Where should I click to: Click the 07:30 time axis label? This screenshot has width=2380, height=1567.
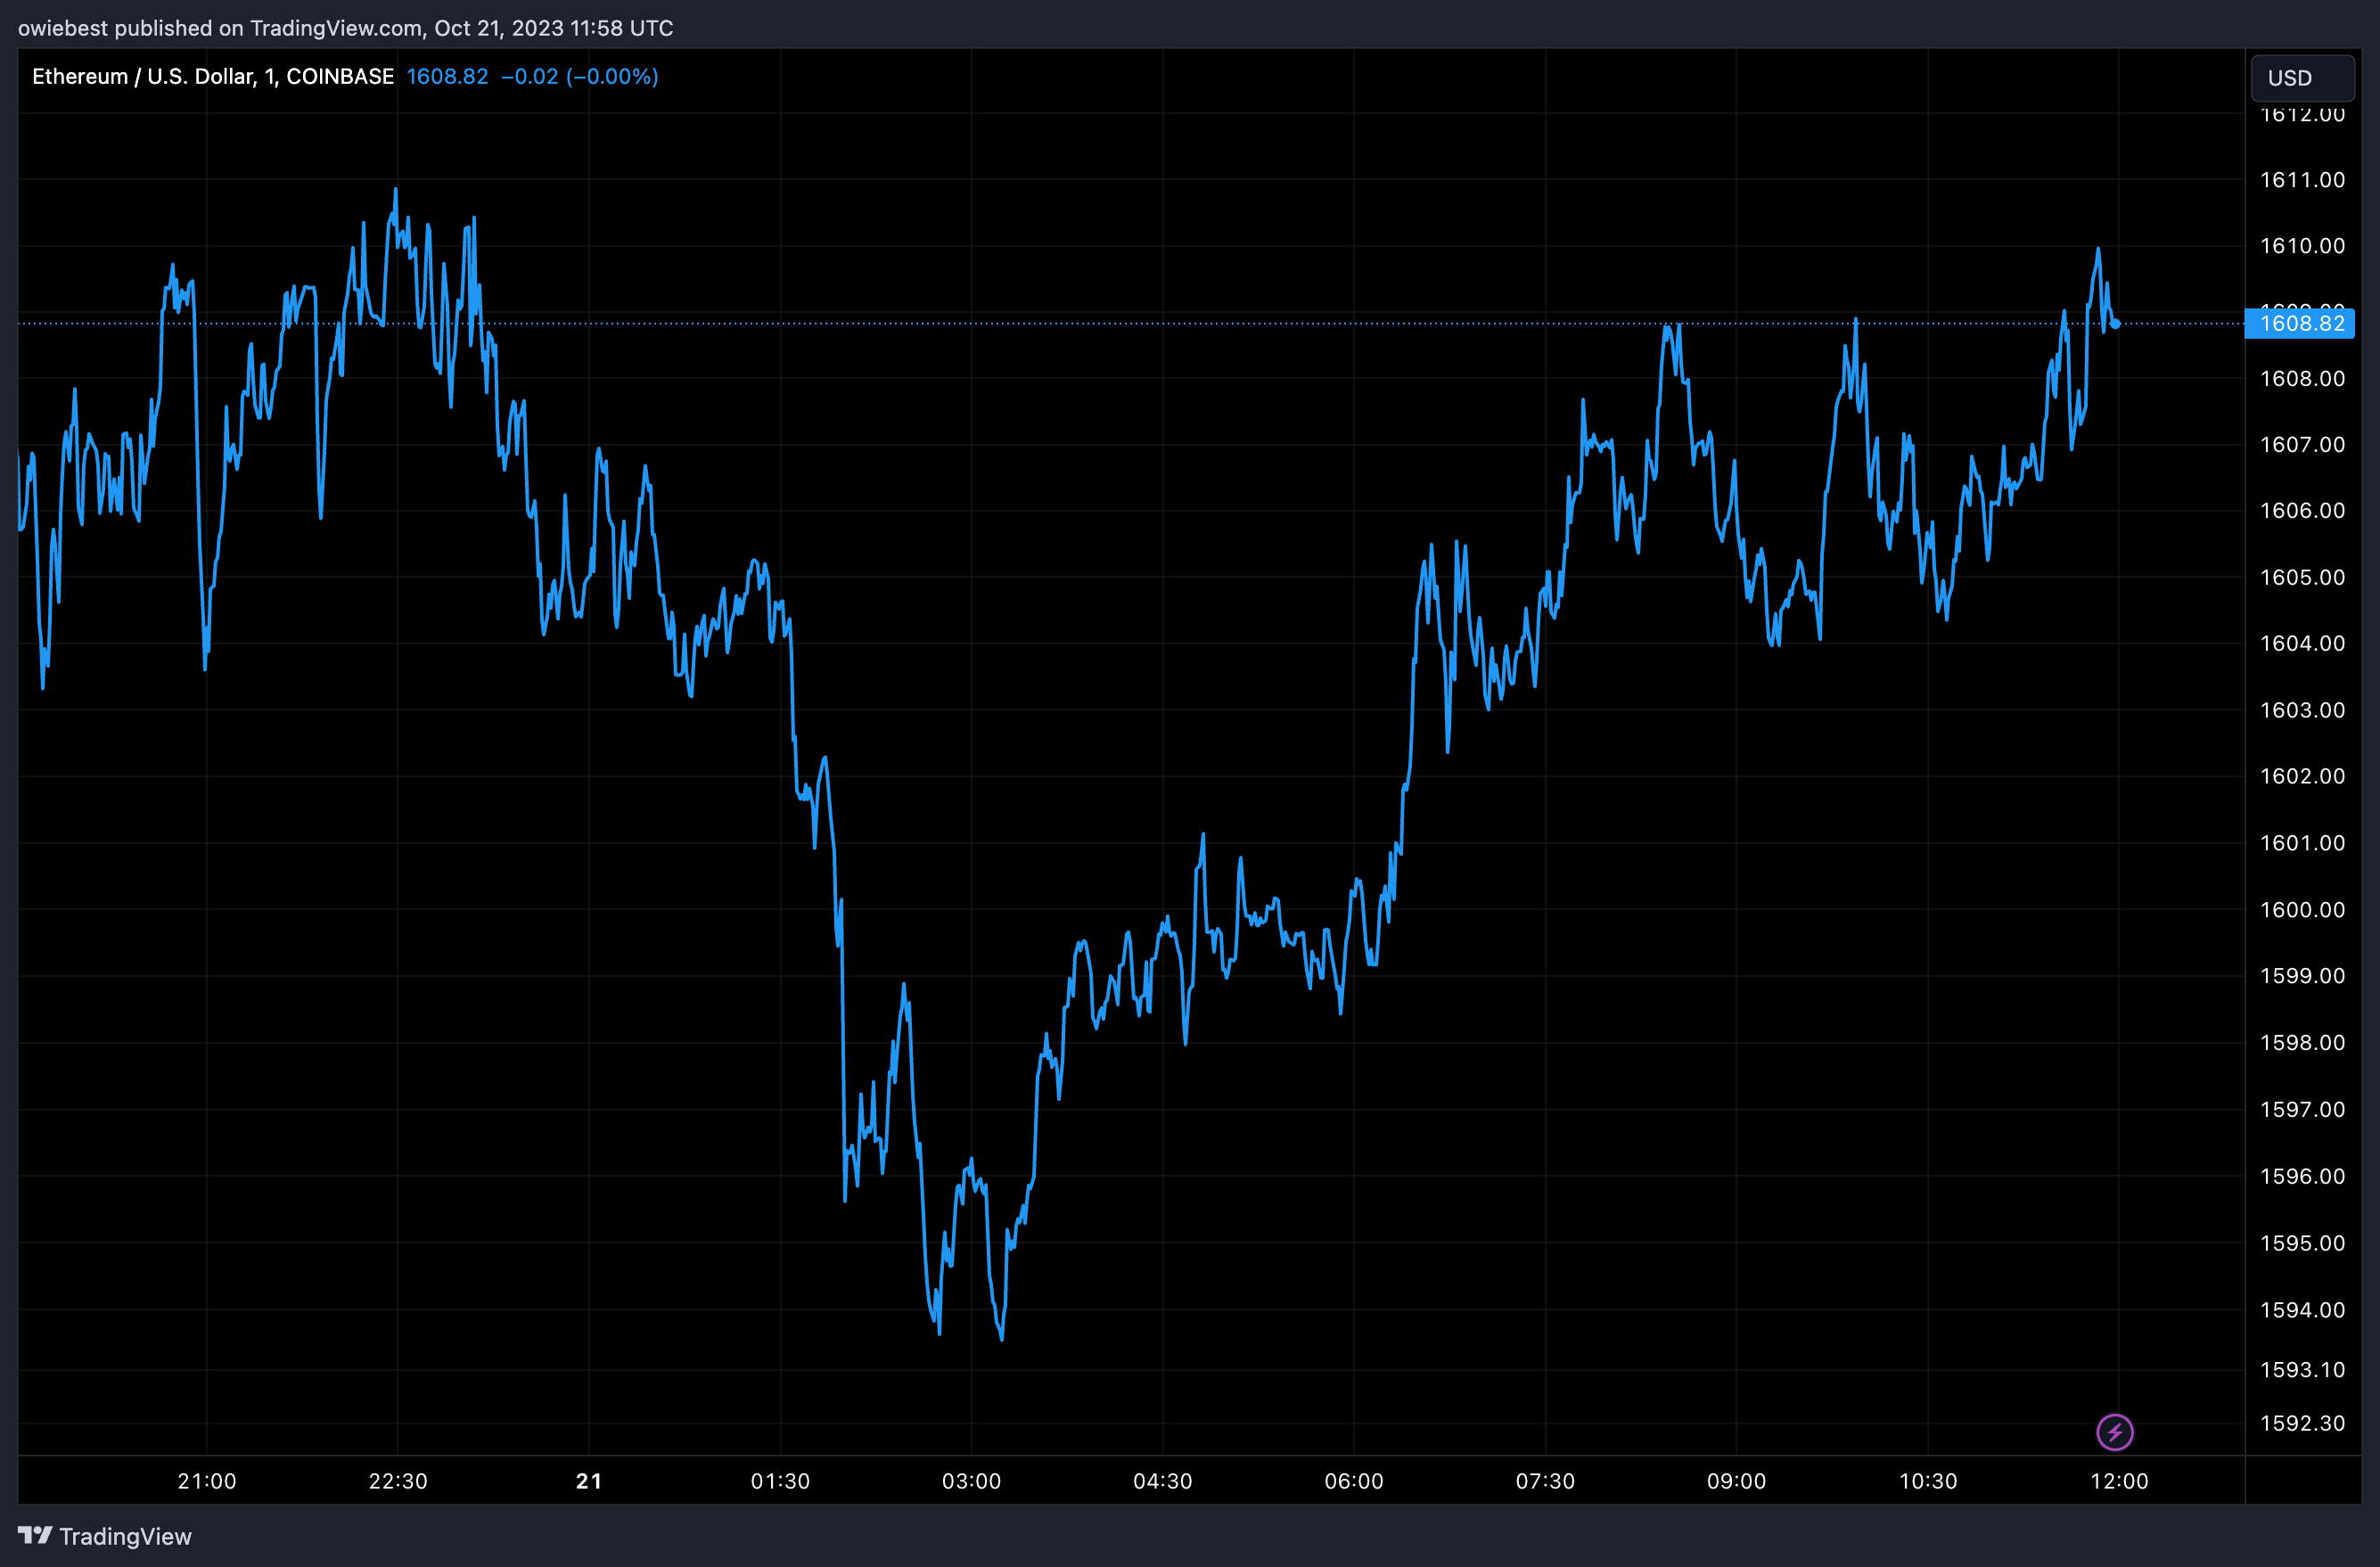point(1545,1481)
